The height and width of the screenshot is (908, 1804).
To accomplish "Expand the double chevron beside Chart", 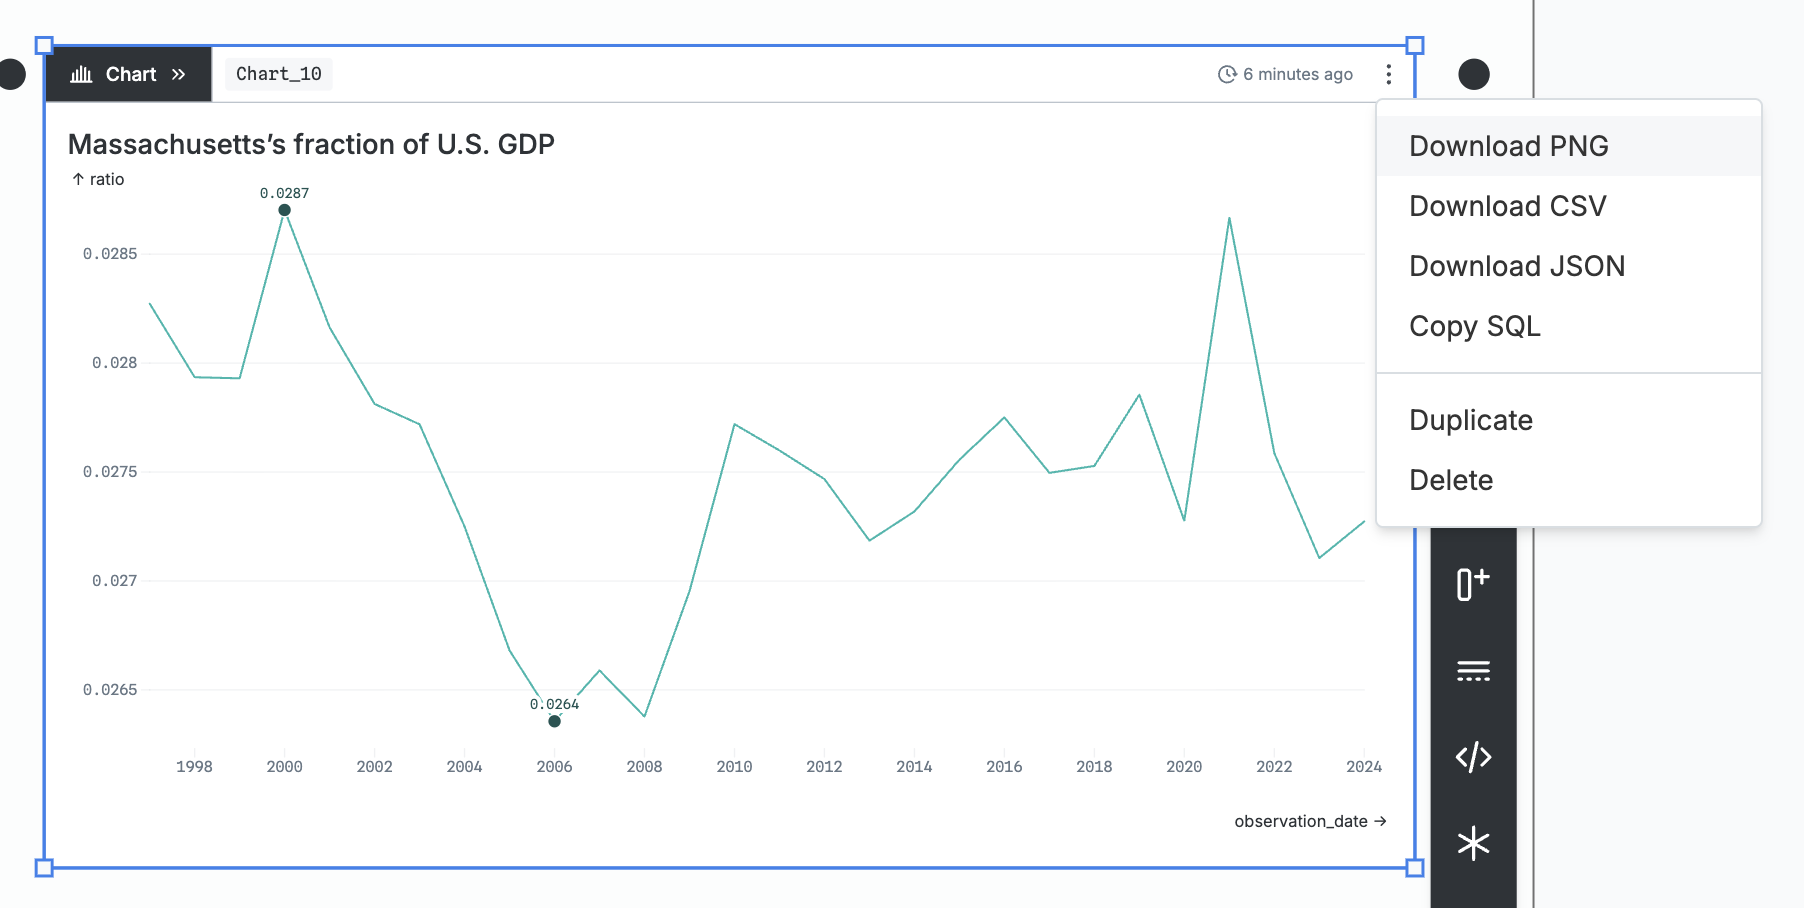I will 178,74.
